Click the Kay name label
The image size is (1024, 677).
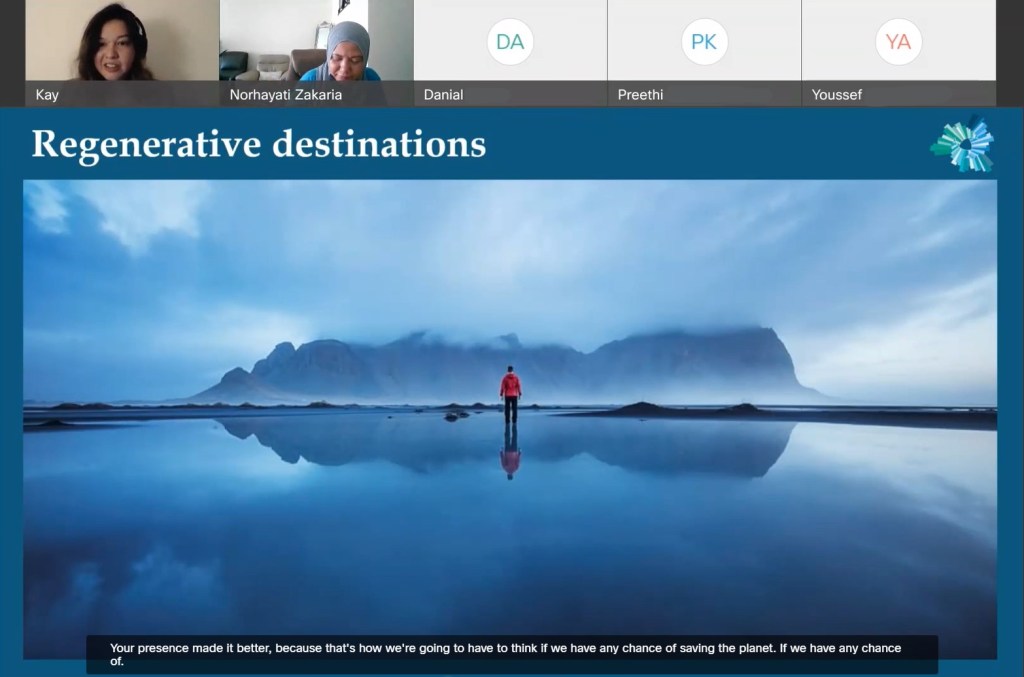[x=47, y=95]
